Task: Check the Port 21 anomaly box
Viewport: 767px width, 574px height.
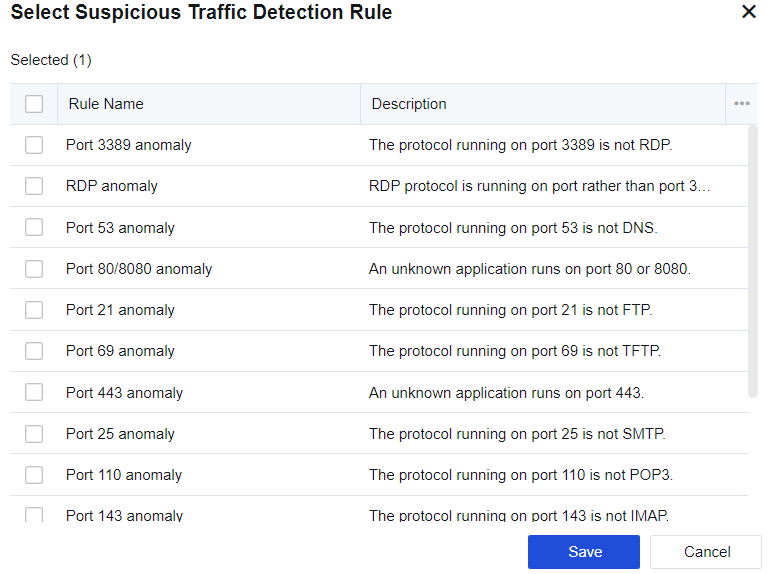Action: click(34, 310)
